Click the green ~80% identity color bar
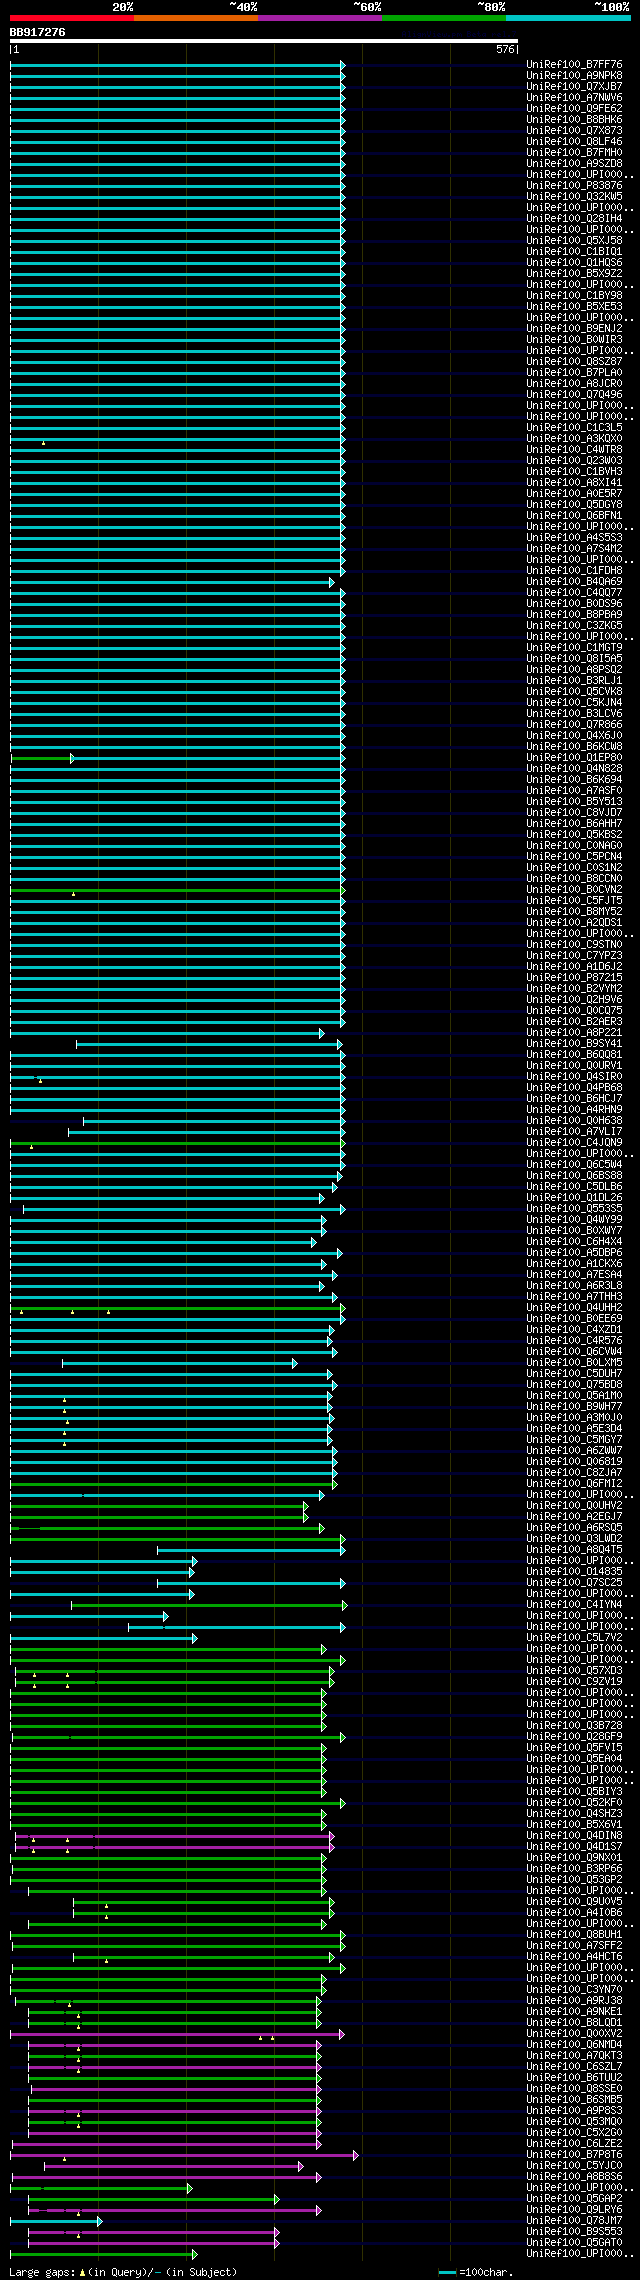The height and width of the screenshot is (2280, 640). click(444, 17)
